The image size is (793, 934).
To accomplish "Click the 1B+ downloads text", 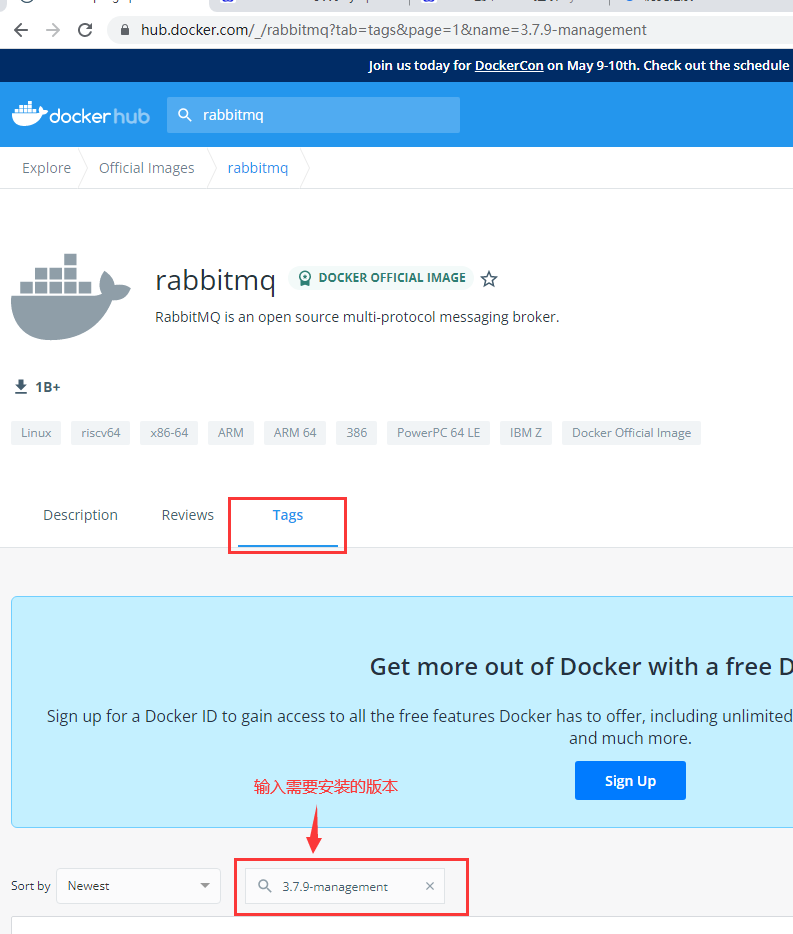I will tap(48, 387).
